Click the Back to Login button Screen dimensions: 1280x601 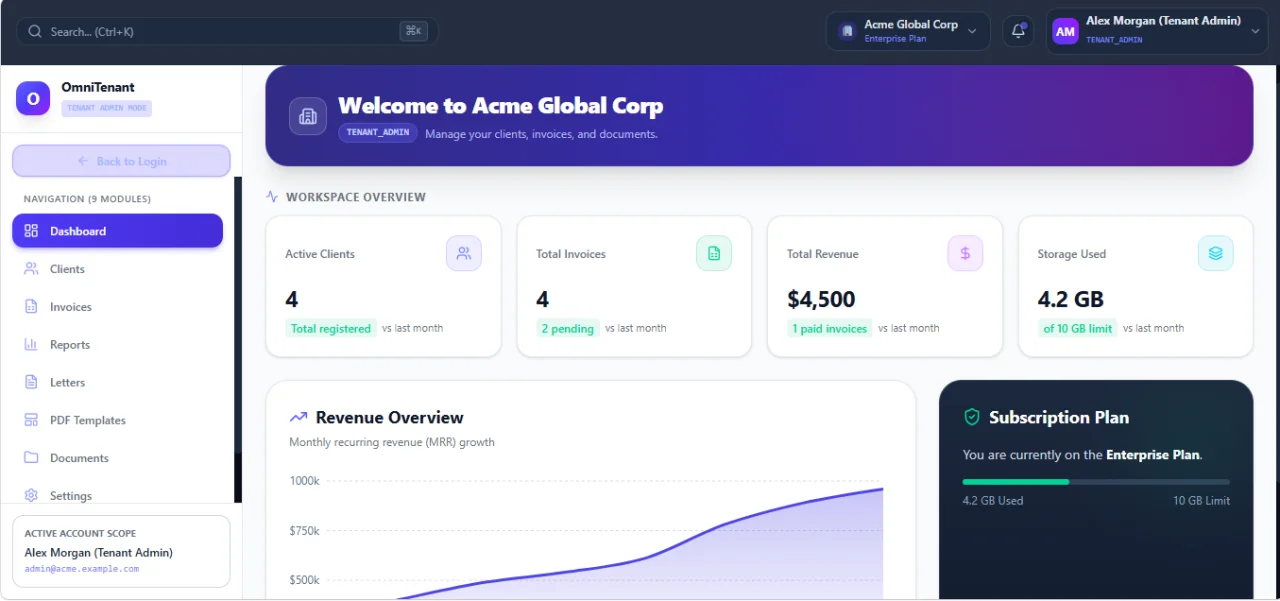pos(121,161)
